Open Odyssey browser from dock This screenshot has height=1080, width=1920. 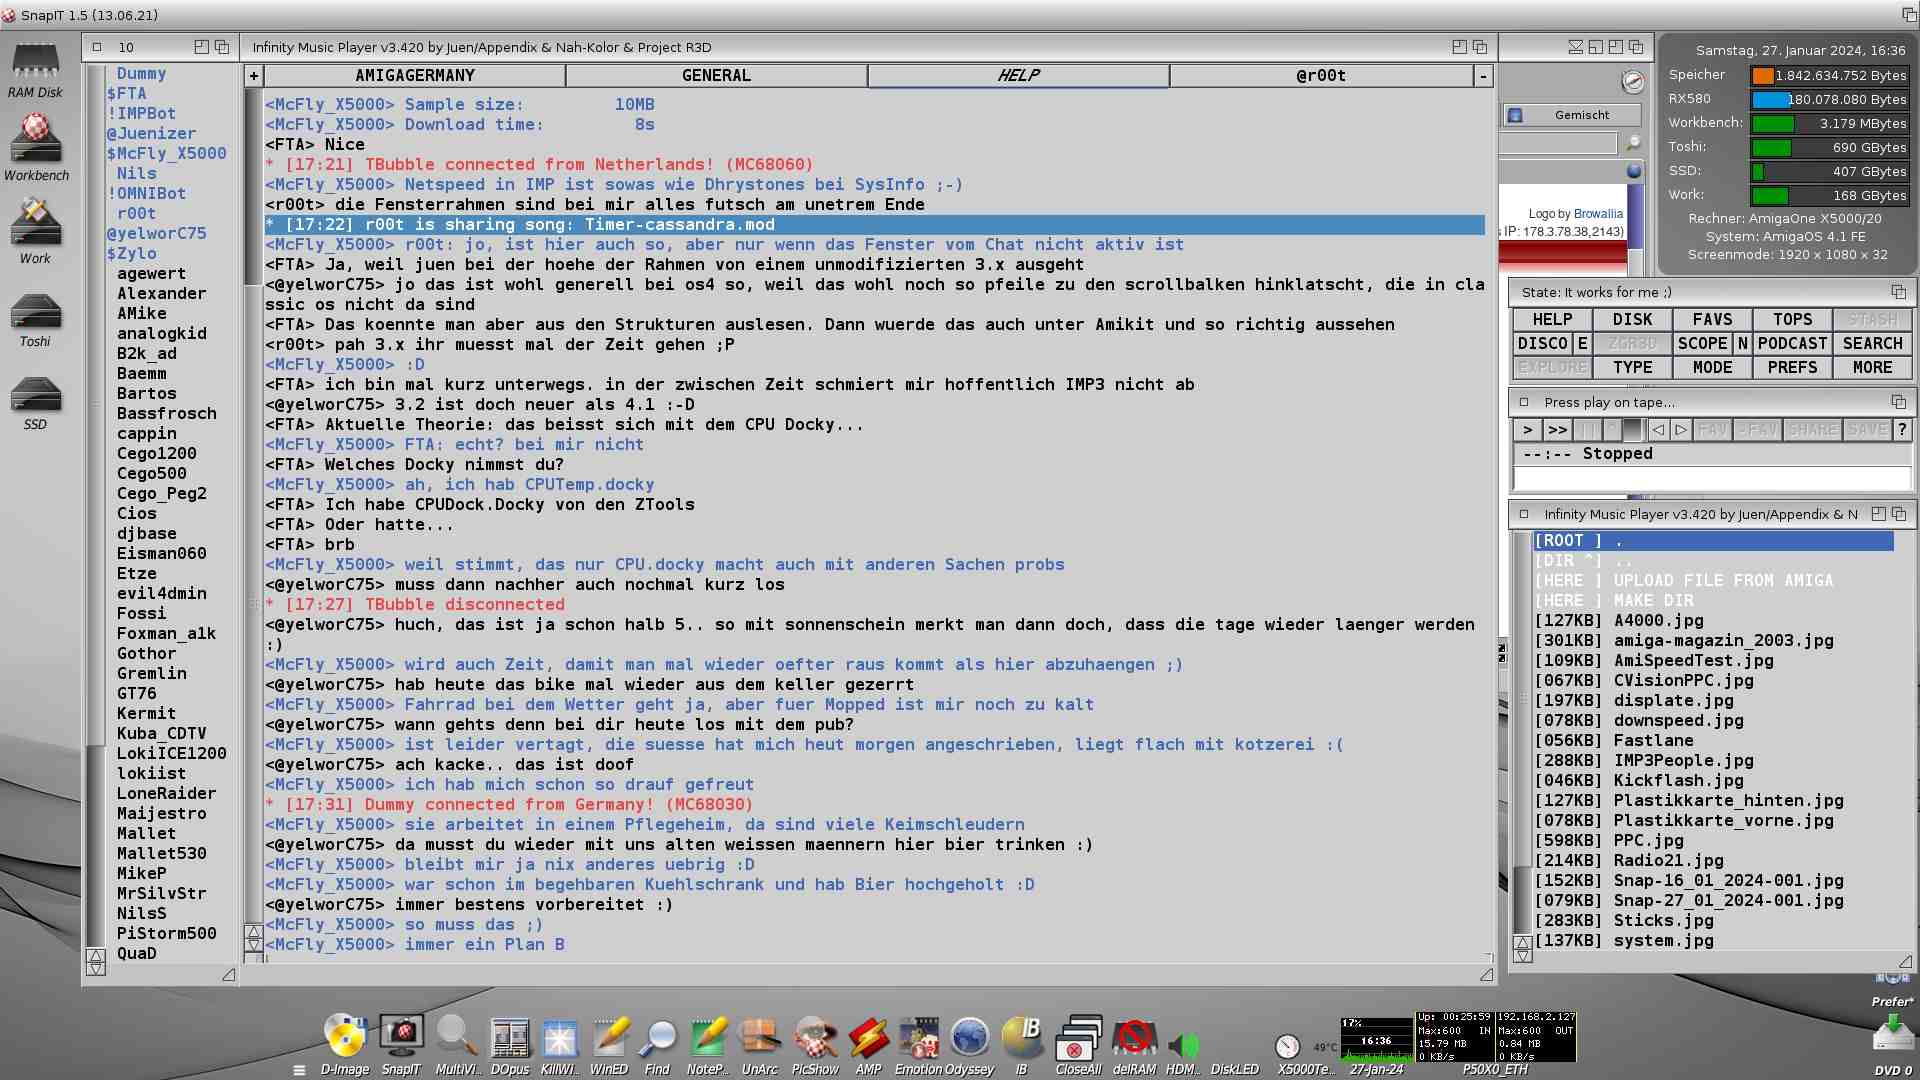[x=969, y=1038]
